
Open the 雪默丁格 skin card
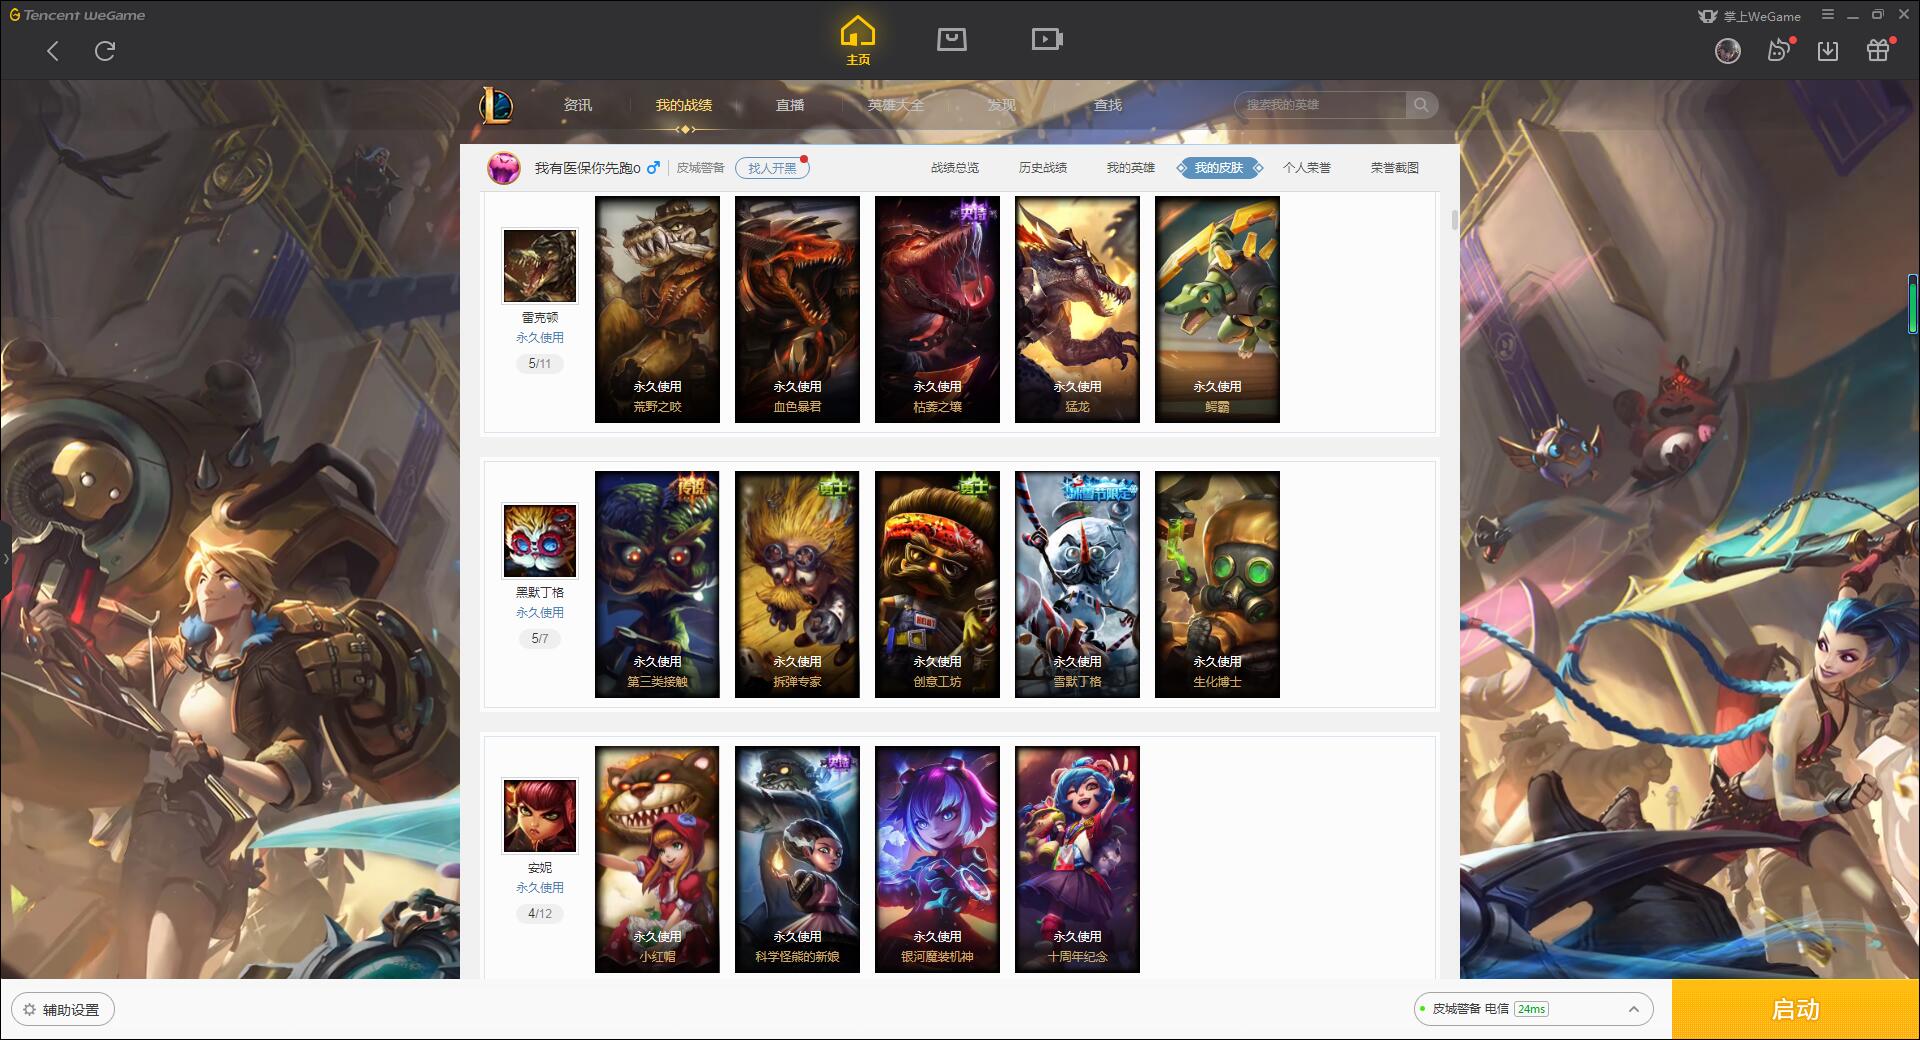coord(1077,584)
